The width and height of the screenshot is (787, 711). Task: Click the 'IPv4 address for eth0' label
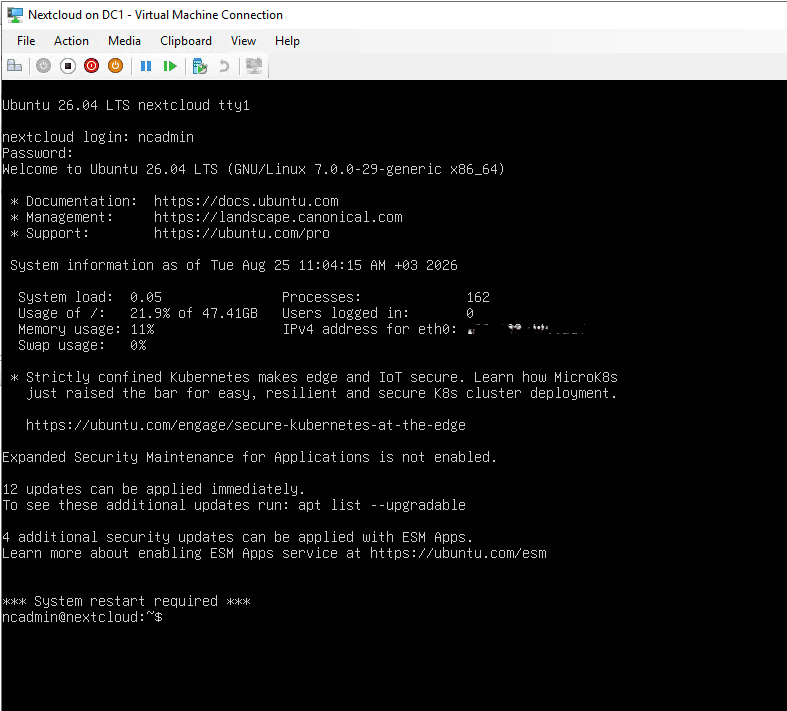pos(370,329)
